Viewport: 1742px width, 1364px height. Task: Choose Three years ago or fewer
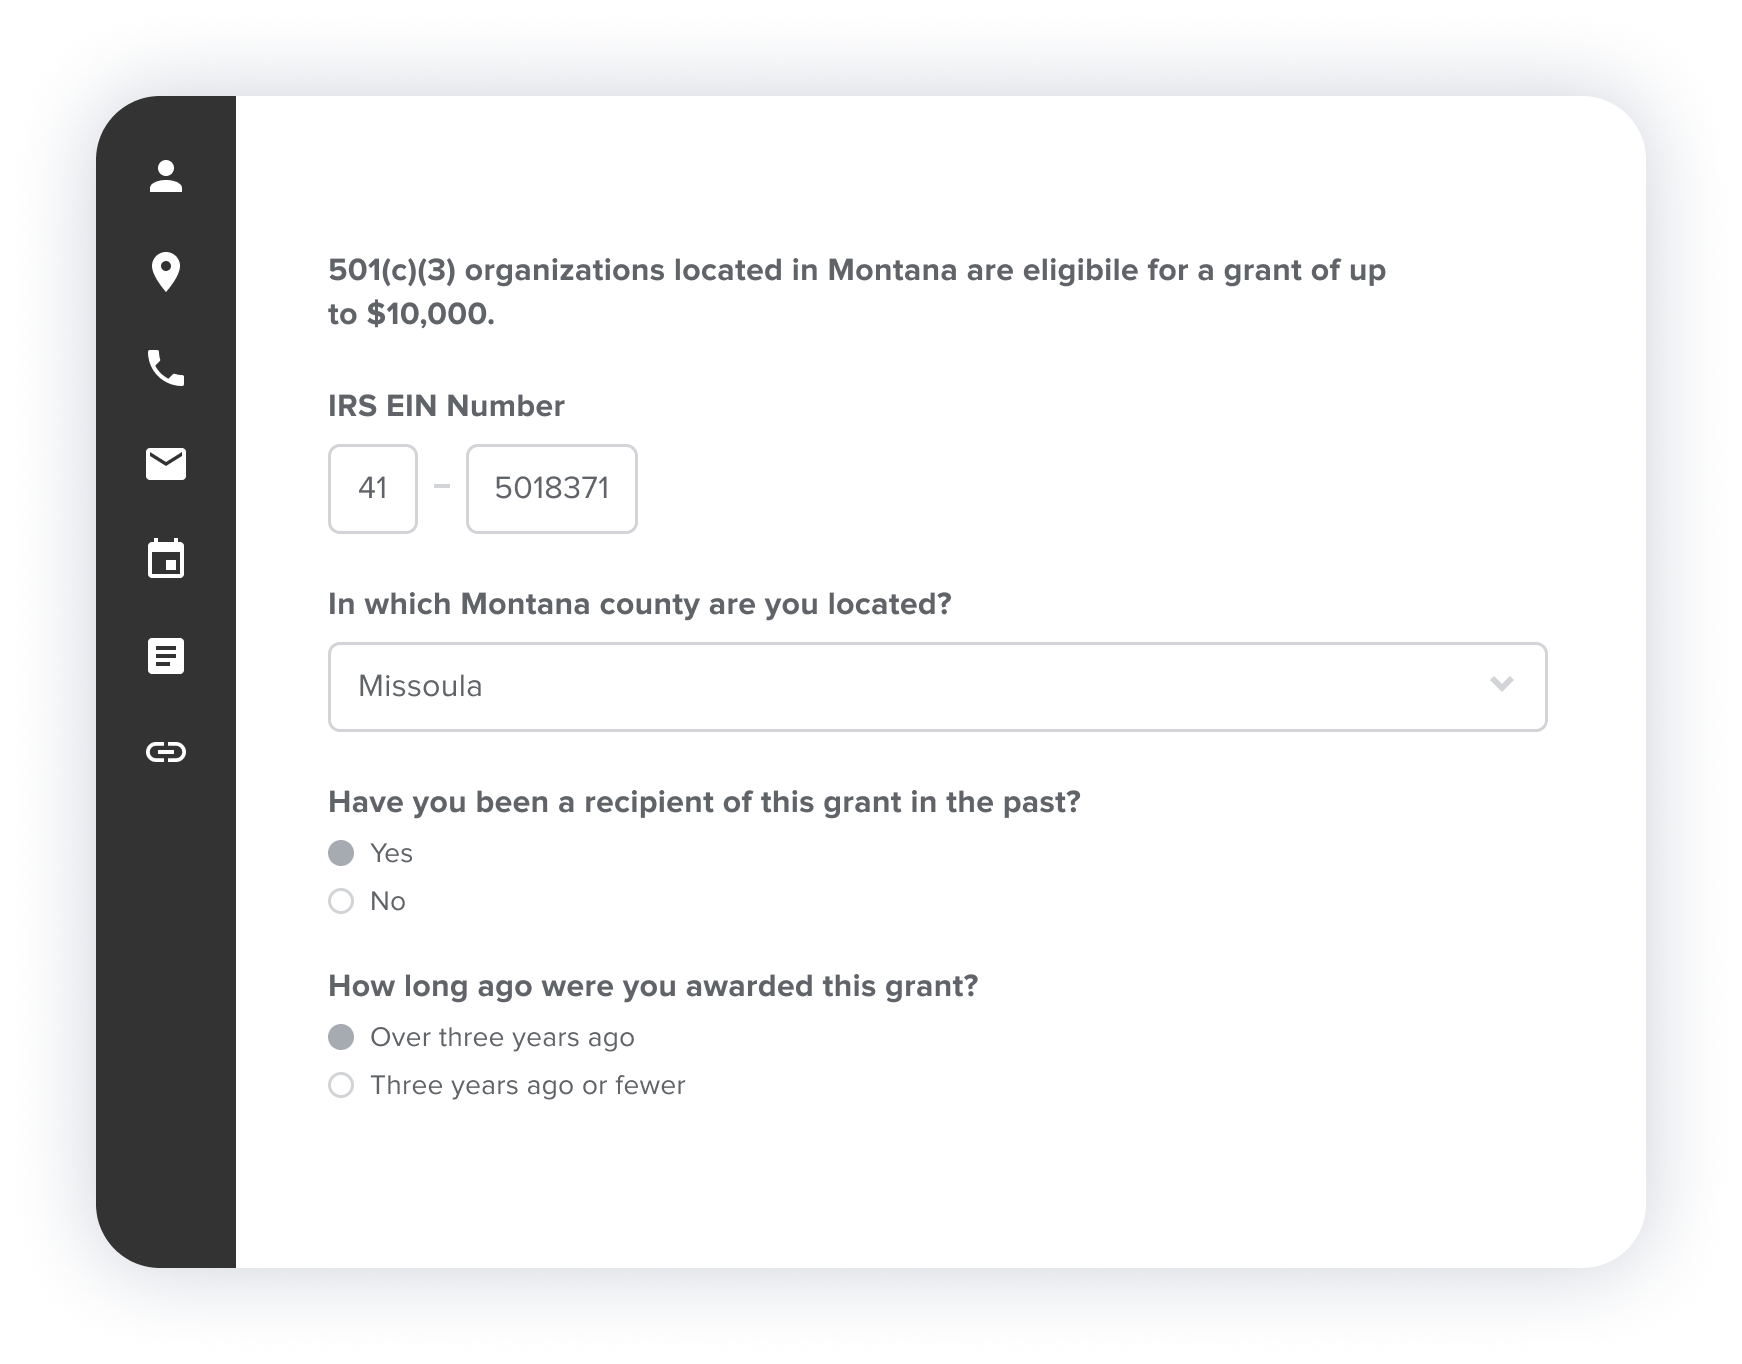(341, 1085)
